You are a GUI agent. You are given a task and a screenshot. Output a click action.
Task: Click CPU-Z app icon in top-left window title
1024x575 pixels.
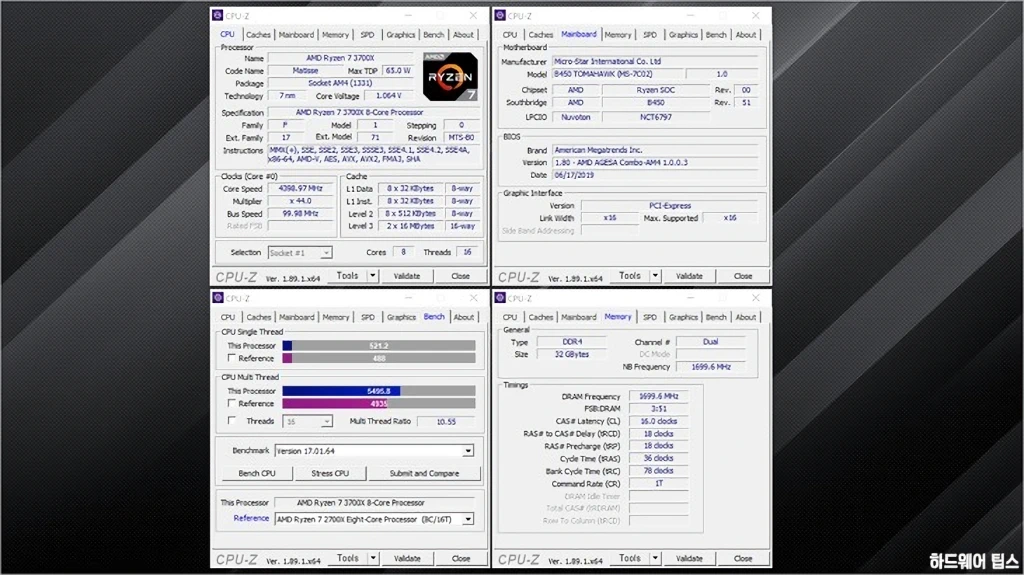pos(218,15)
